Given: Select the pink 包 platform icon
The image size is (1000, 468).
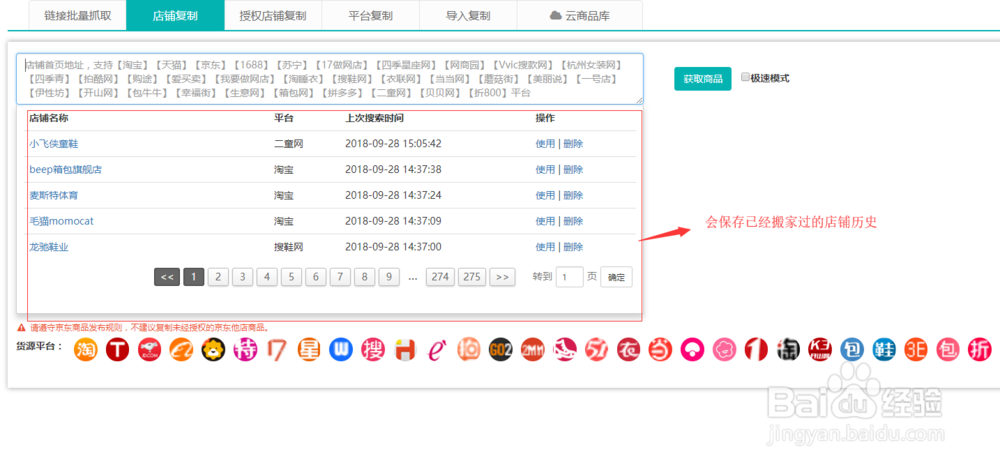Looking at the screenshot, I should tap(948, 349).
